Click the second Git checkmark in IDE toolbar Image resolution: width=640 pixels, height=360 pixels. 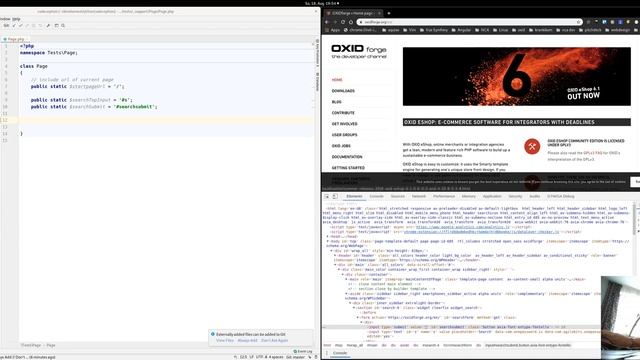[x=20, y=25]
